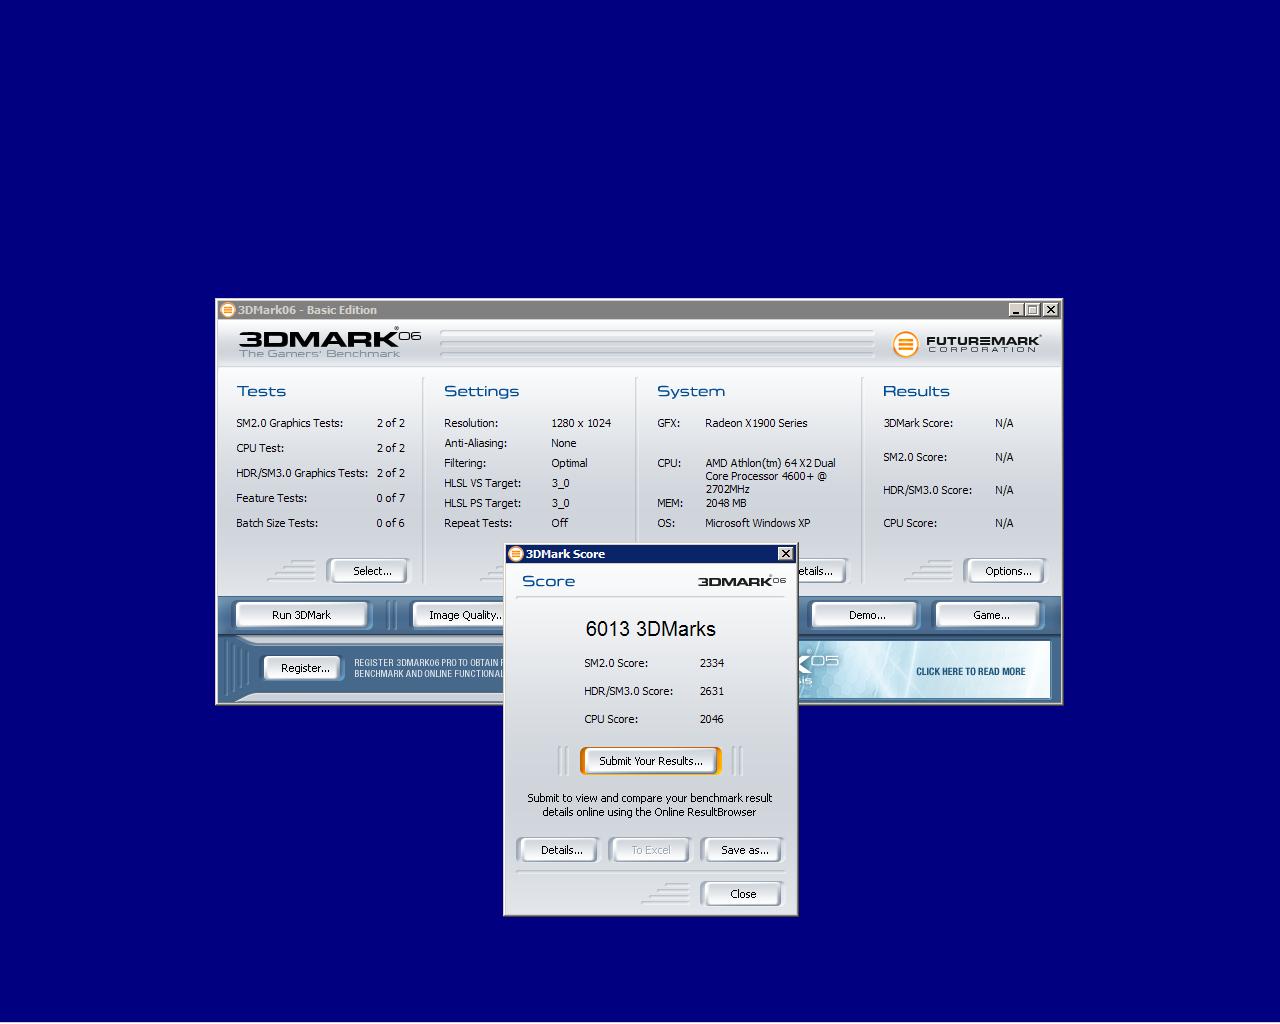The width and height of the screenshot is (1280, 1024).
Task: Click the AMD Athlon 64 X2 CPU description
Action: point(770,476)
